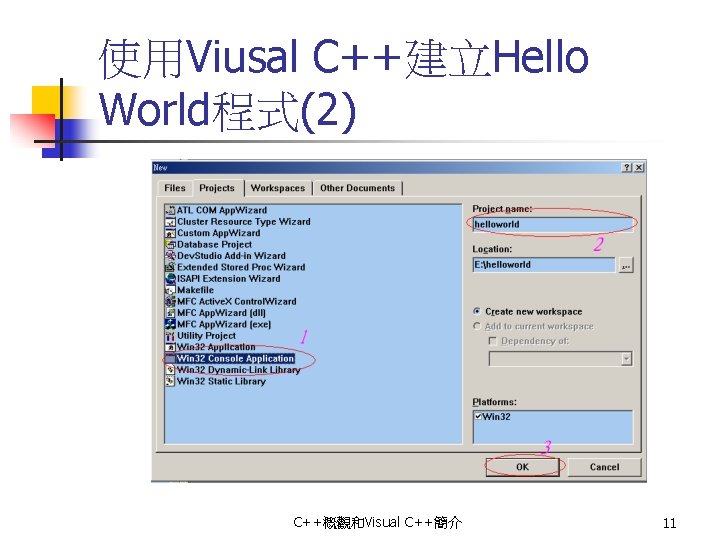Confirm the dialog with OK
The height and width of the screenshot is (540, 720).
click(523, 467)
